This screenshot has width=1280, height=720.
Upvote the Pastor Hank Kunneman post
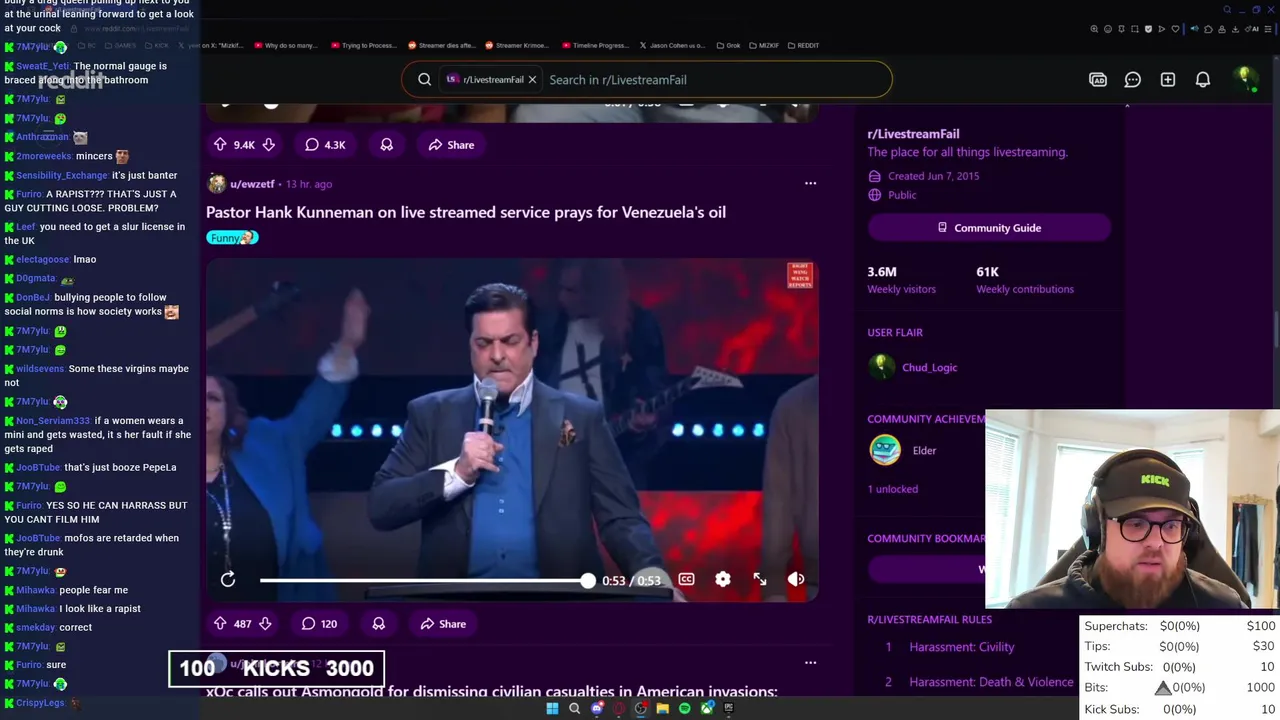coord(220,624)
